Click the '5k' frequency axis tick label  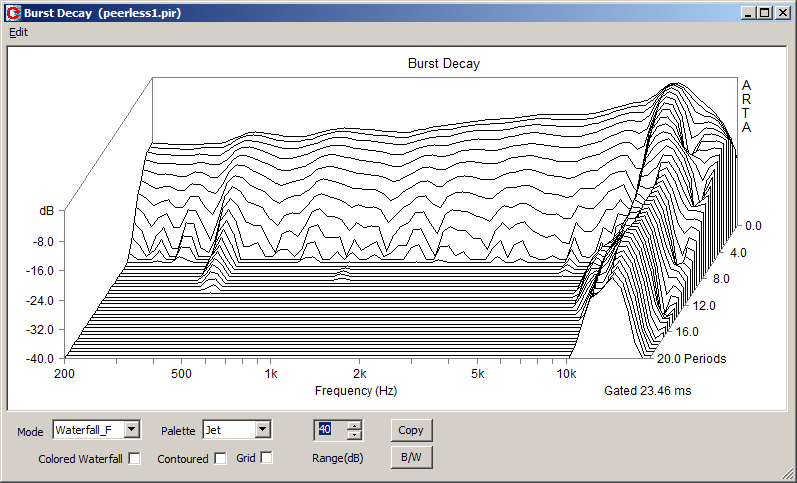[x=477, y=374]
